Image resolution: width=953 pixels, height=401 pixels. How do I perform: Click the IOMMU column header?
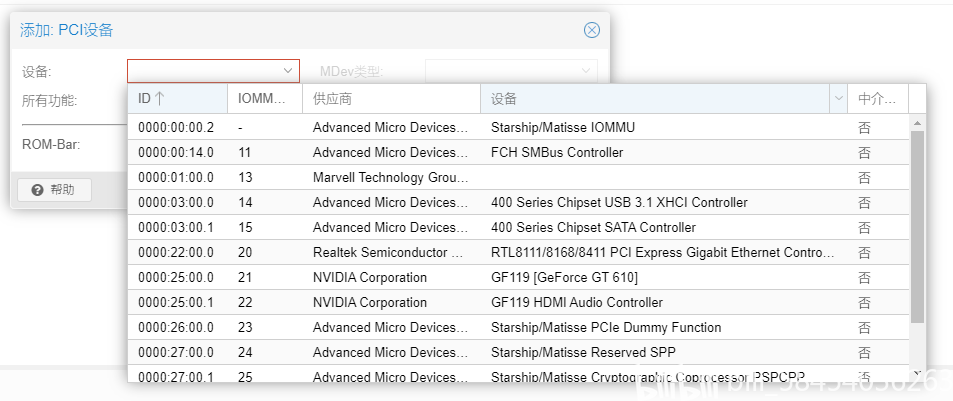point(264,99)
